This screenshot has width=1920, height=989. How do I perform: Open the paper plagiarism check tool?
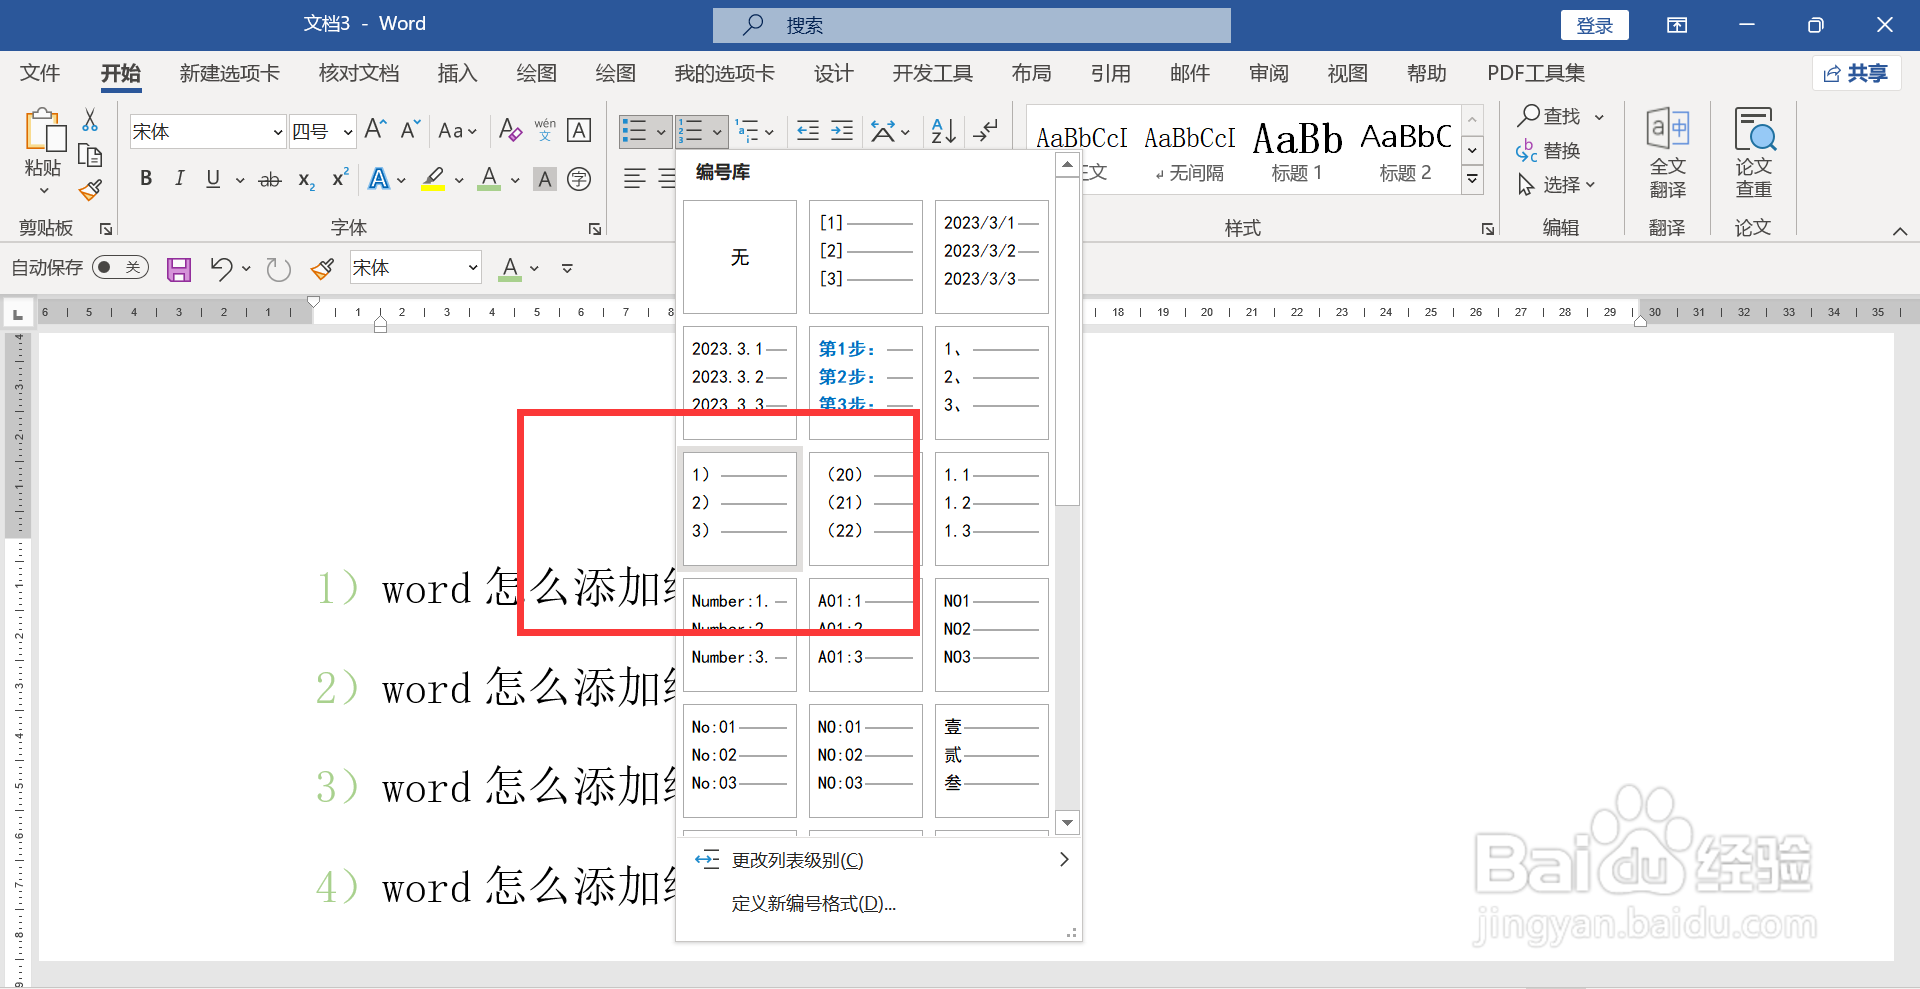pyautogui.click(x=1753, y=154)
